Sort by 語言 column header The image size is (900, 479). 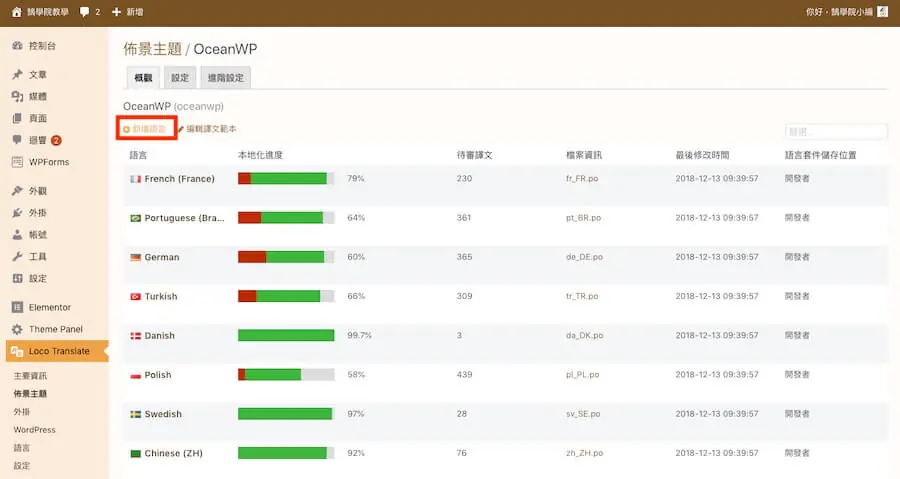(x=138, y=155)
